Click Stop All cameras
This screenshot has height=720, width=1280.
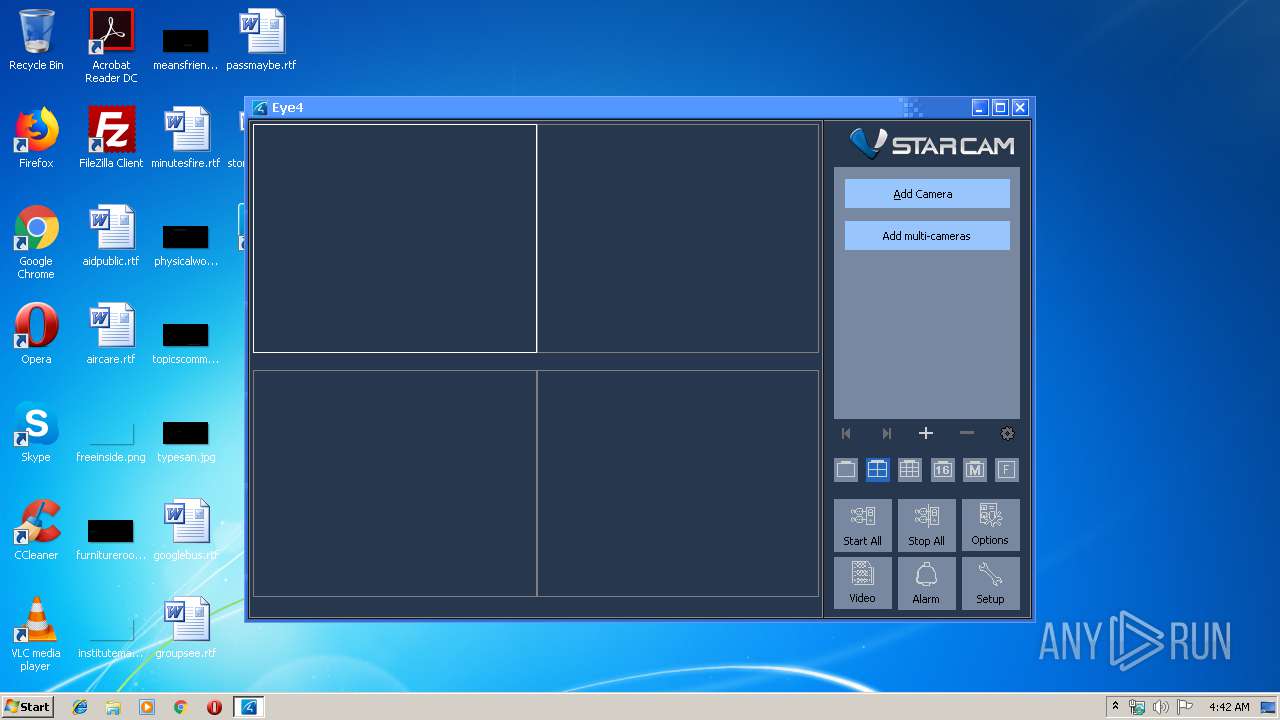[x=926, y=525]
